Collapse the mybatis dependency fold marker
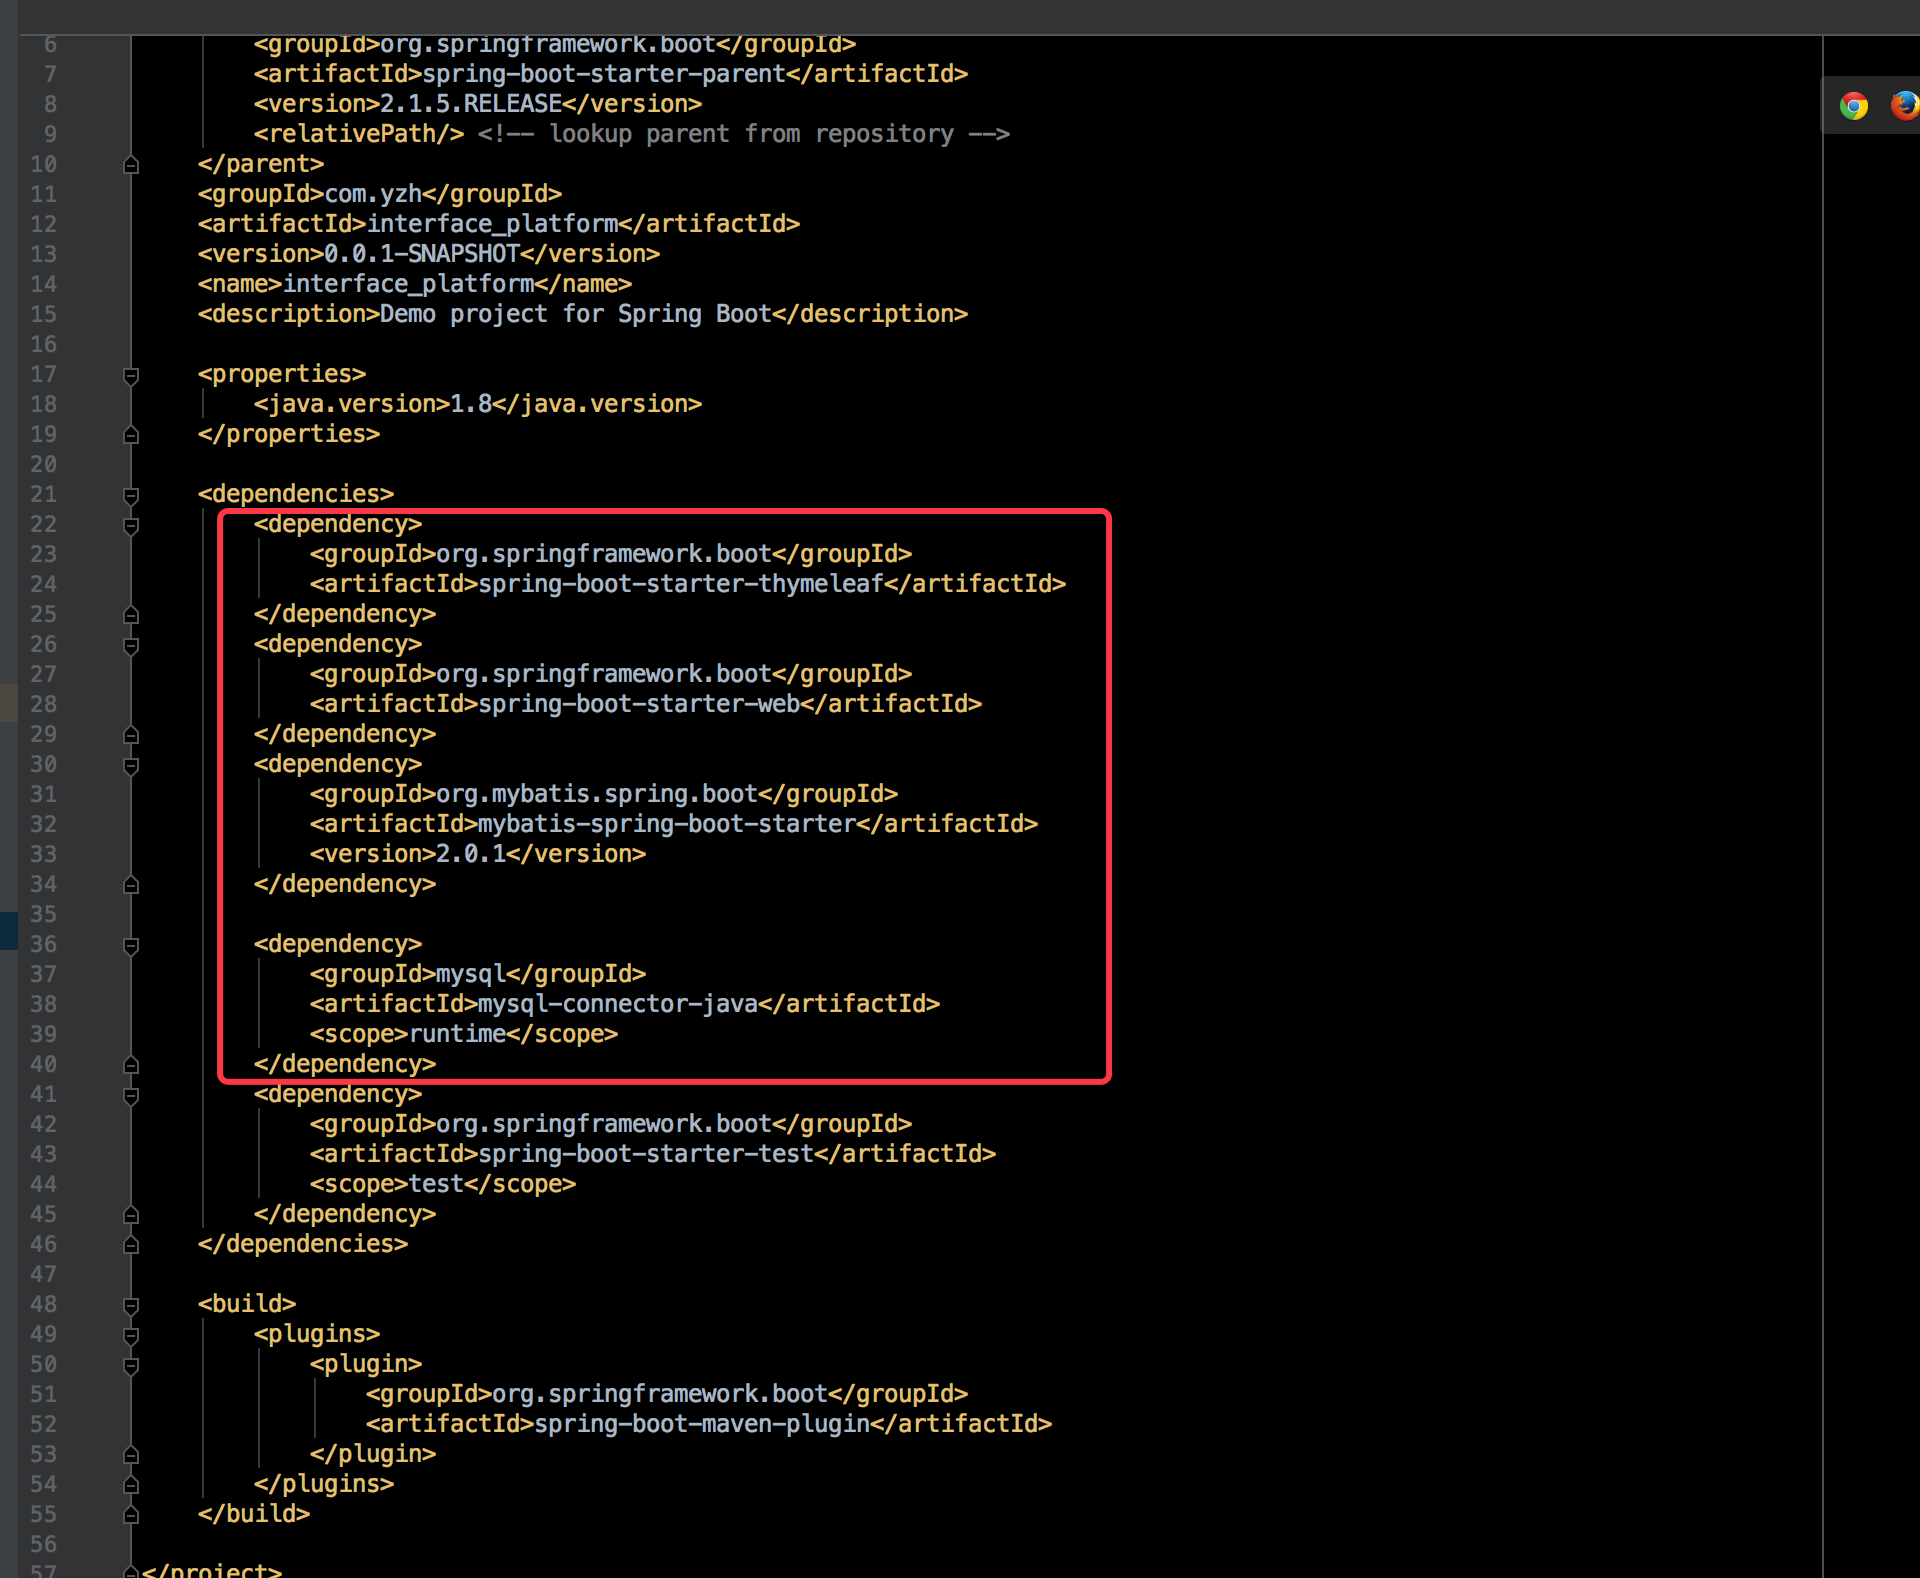Viewport: 1920px width, 1578px height. 131,765
